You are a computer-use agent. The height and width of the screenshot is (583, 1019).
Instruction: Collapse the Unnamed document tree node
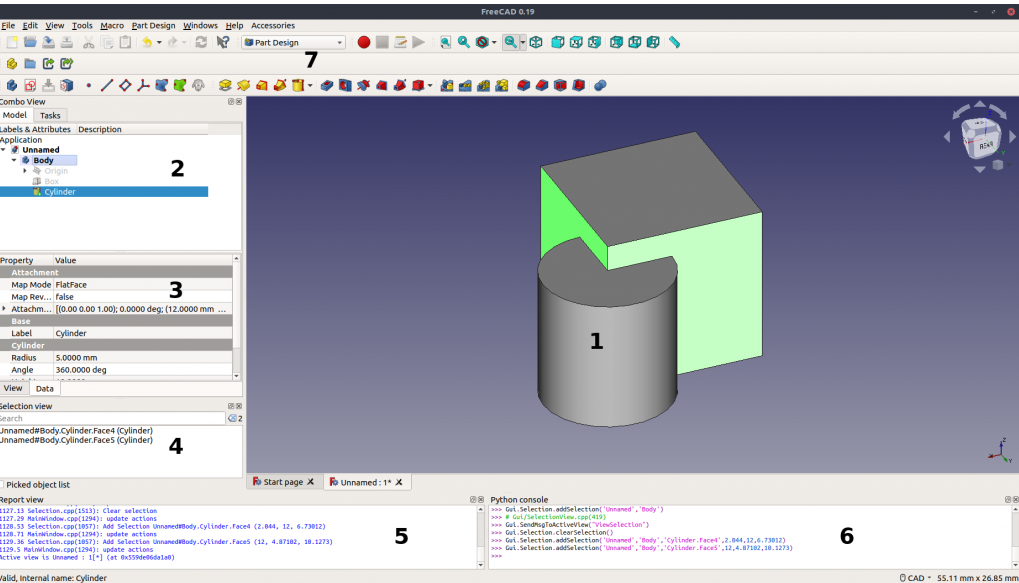pyautogui.click(x=3, y=149)
